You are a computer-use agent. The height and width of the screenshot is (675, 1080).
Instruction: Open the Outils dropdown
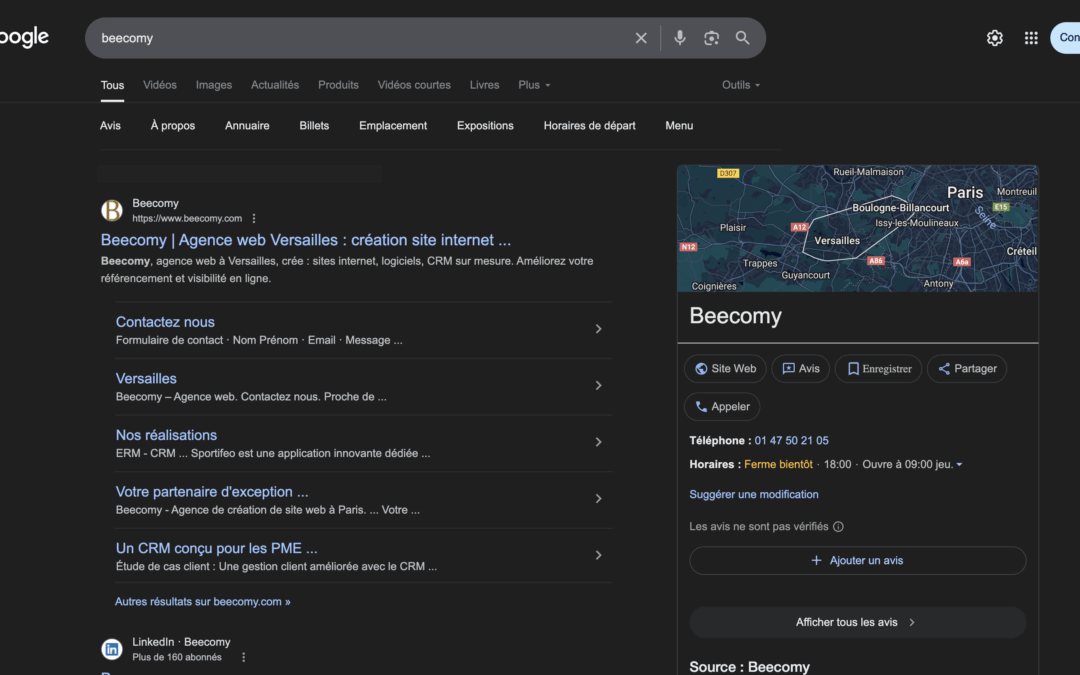tap(740, 85)
